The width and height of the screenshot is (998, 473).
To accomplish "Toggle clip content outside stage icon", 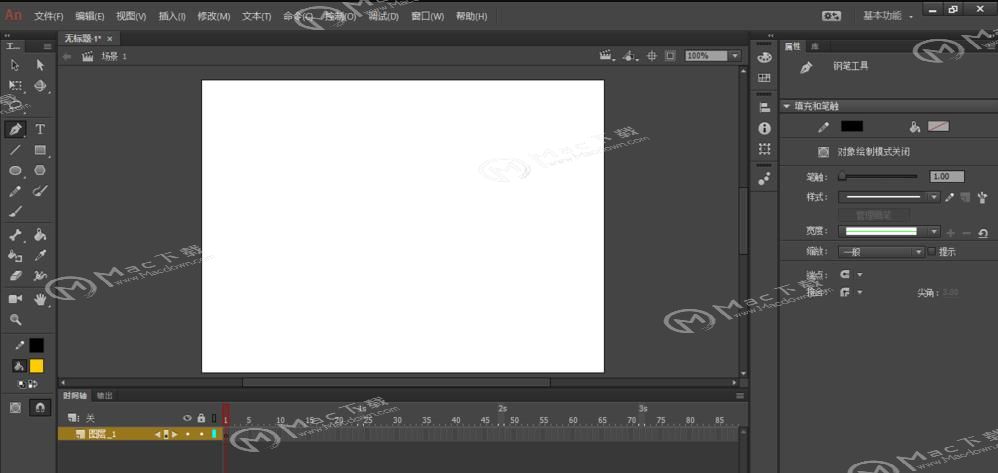I will coord(670,56).
